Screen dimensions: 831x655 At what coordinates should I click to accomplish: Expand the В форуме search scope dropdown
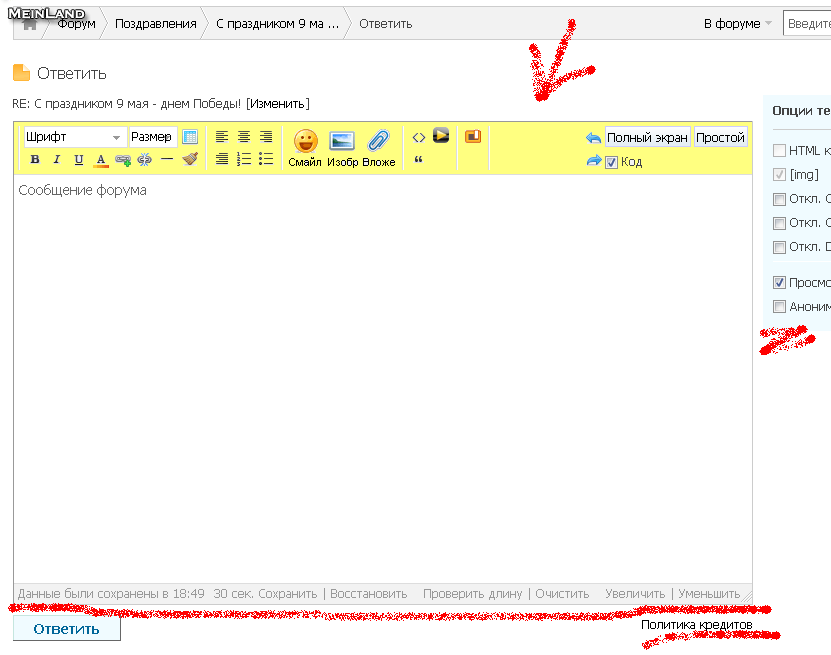(738, 23)
